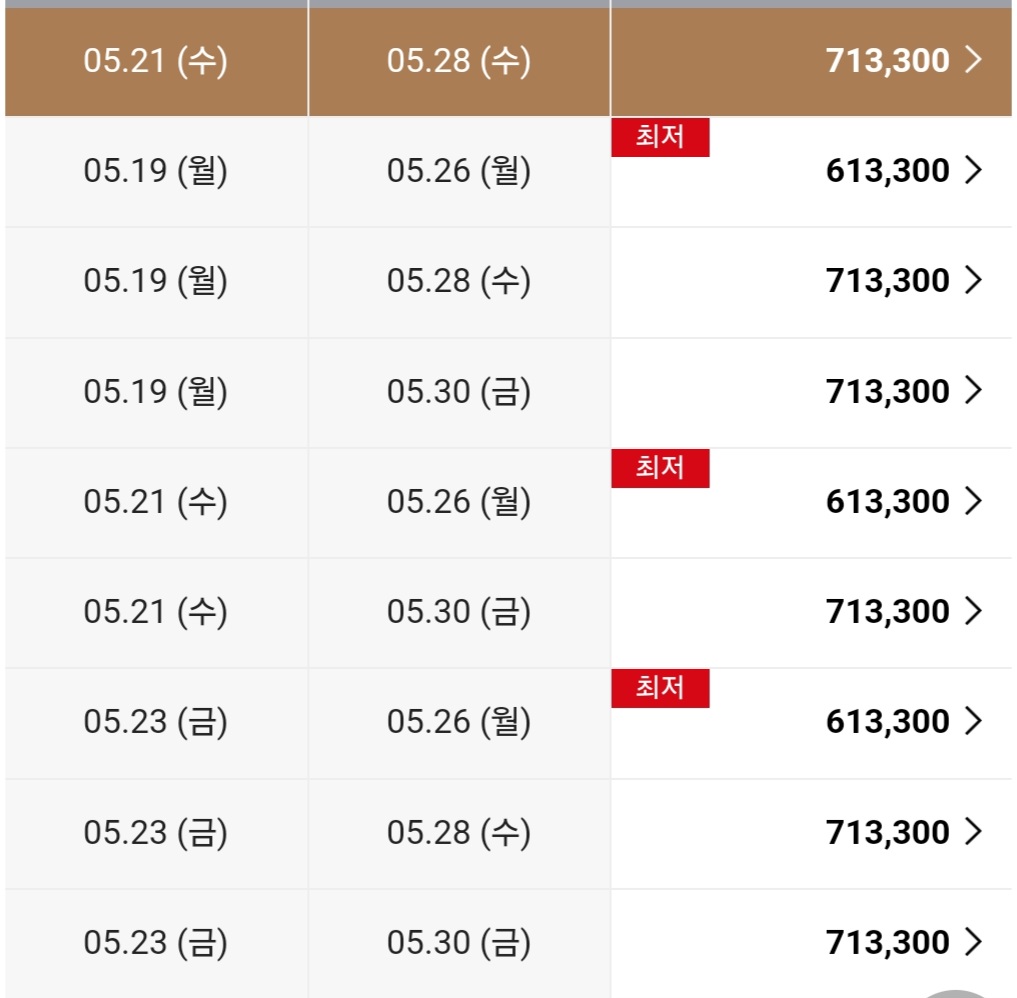Tap the chevron for 05.21 to 05.26 fare
The width and height of the screenshot is (1017, 998).
click(974, 501)
